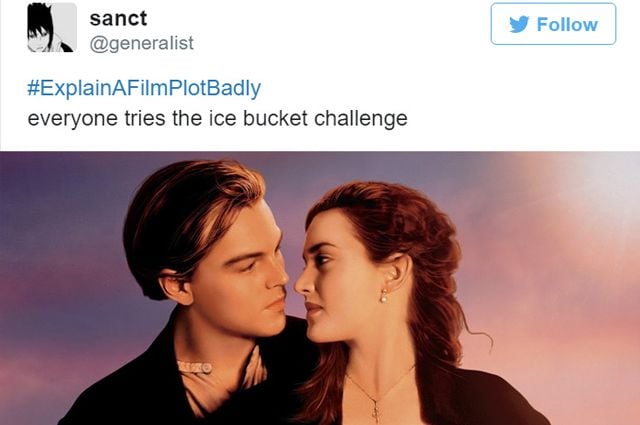Click the word Follow label
Viewport: 640px width, 425px height.
[x=567, y=24]
